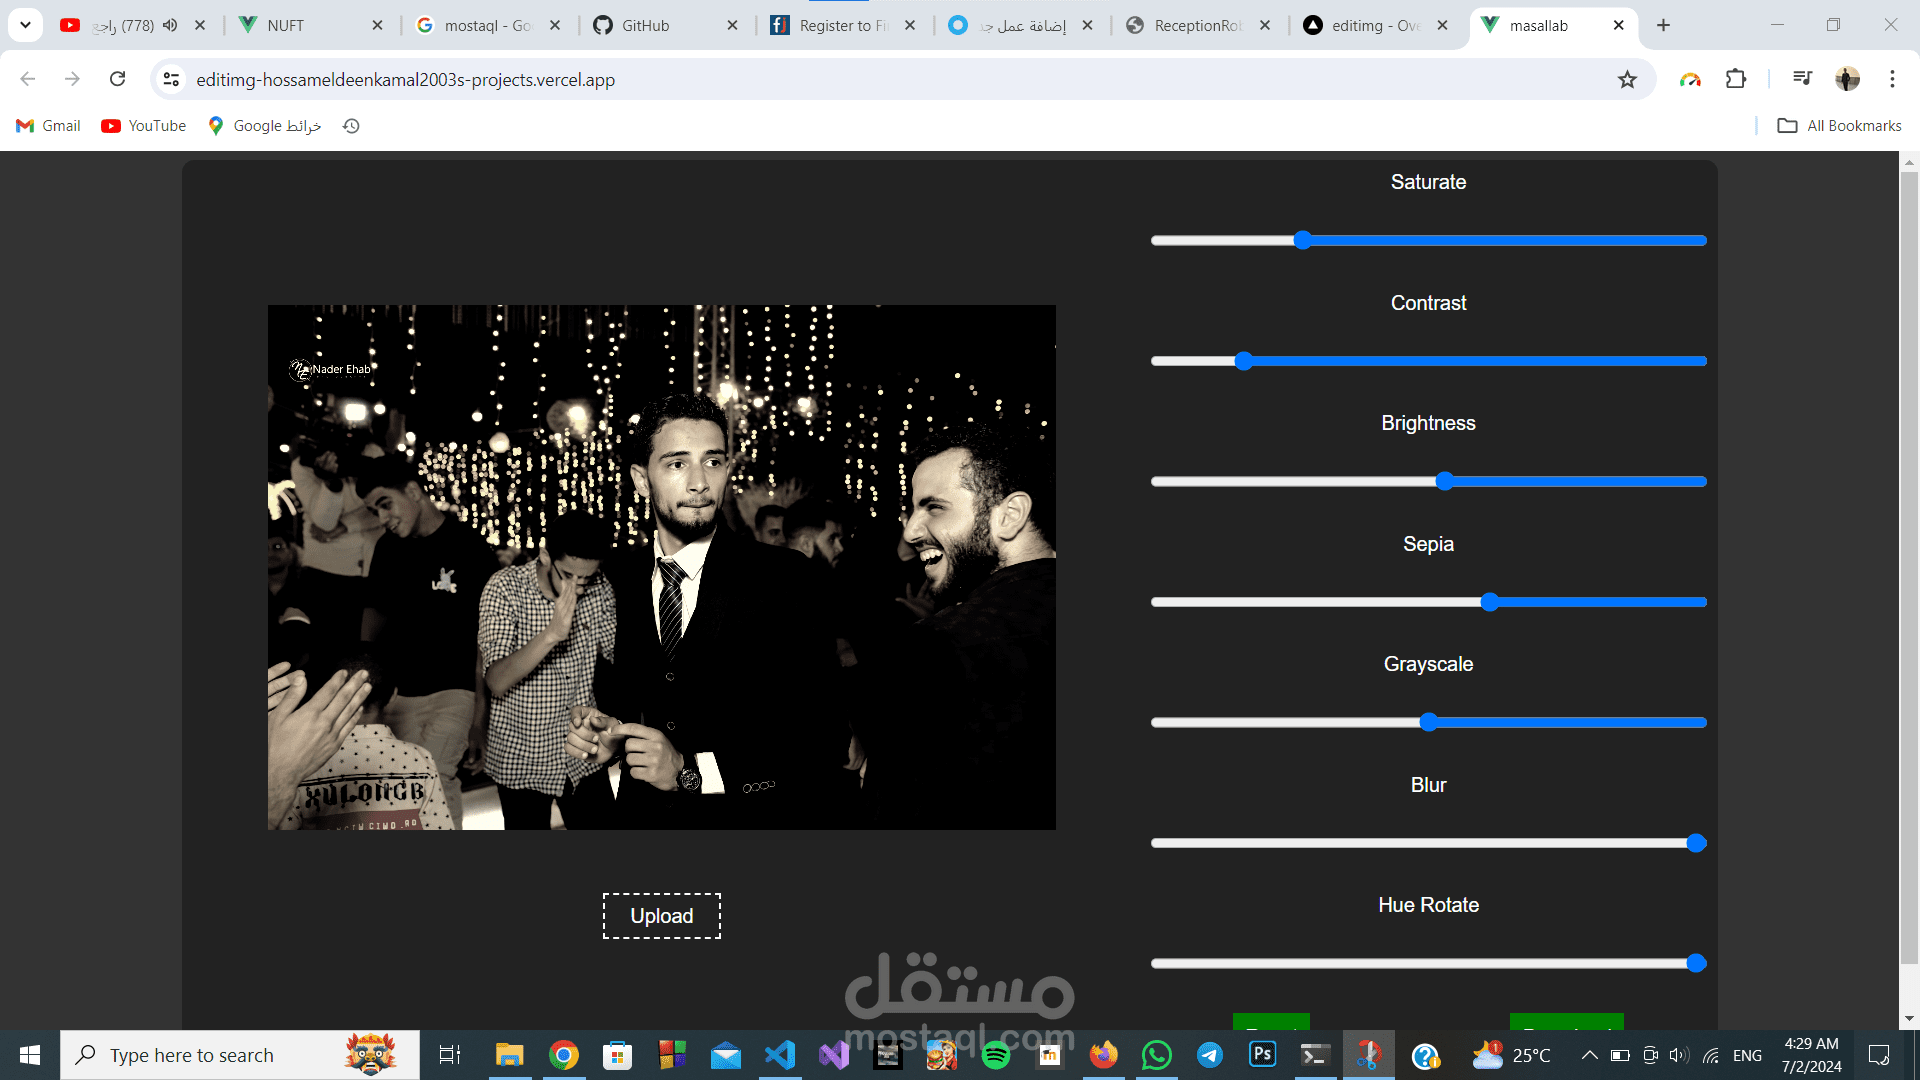Image resolution: width=1920 pixels, height=1080 pixels.
Task: Open Visual Studio Code from taskbar
Action: [780, 1055]
